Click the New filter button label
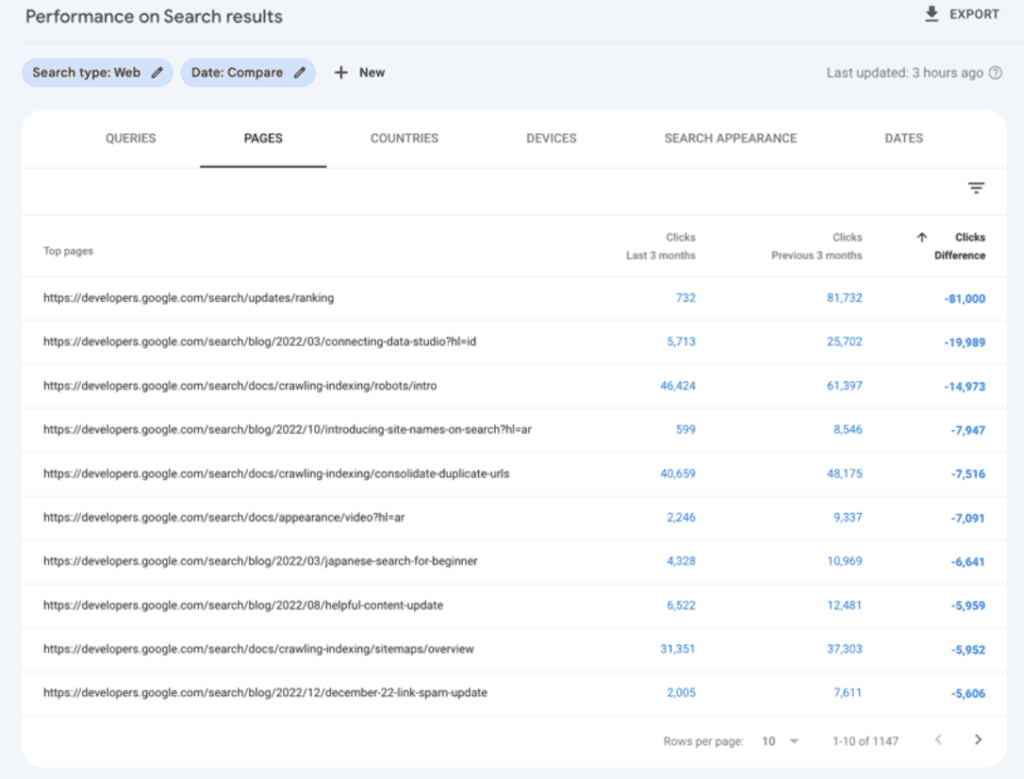Screen dimensions: 1024x779 tap(372, 72)
